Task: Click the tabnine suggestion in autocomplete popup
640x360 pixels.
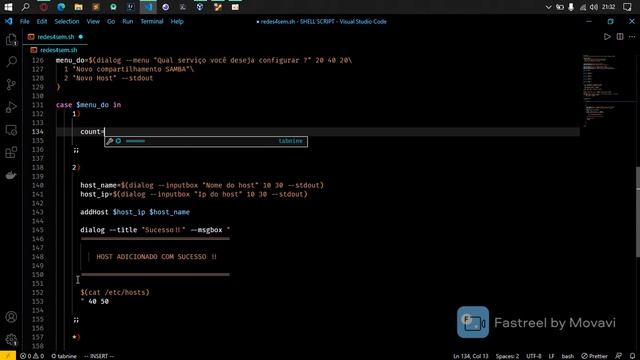Action: 206,141
